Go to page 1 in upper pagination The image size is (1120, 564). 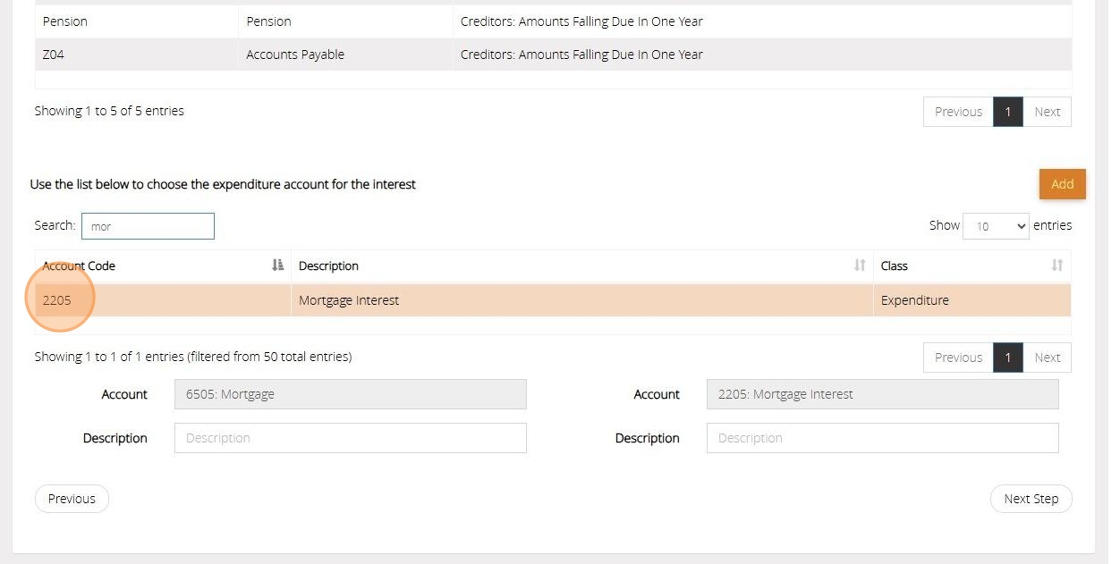1008,112
